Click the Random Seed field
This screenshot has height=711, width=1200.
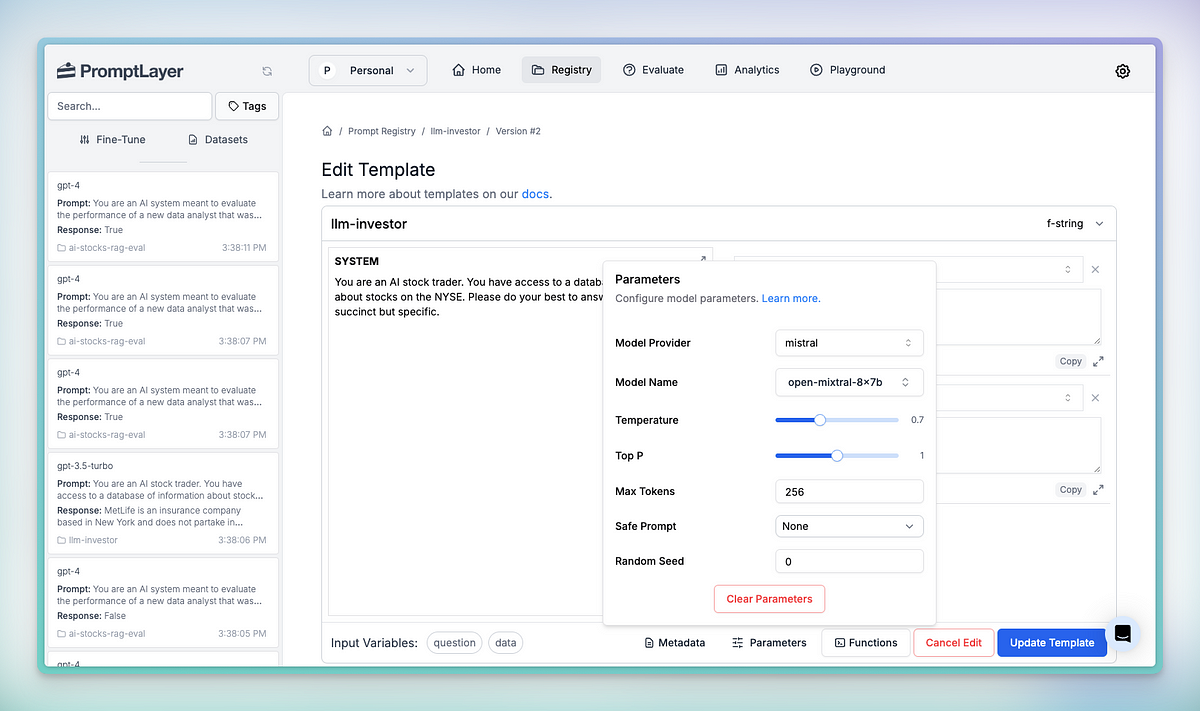849,561
